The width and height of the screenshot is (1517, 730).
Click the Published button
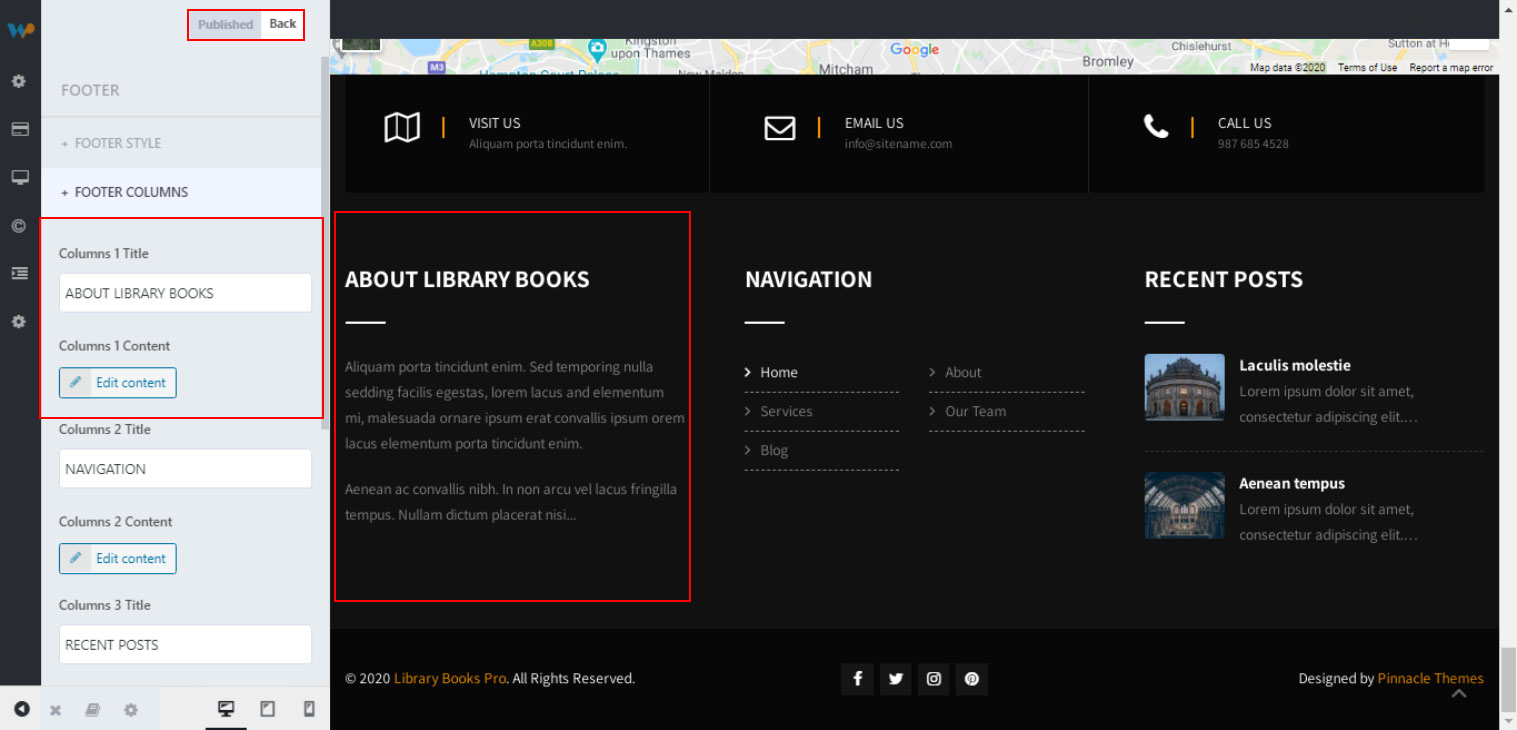coord(225,25)
